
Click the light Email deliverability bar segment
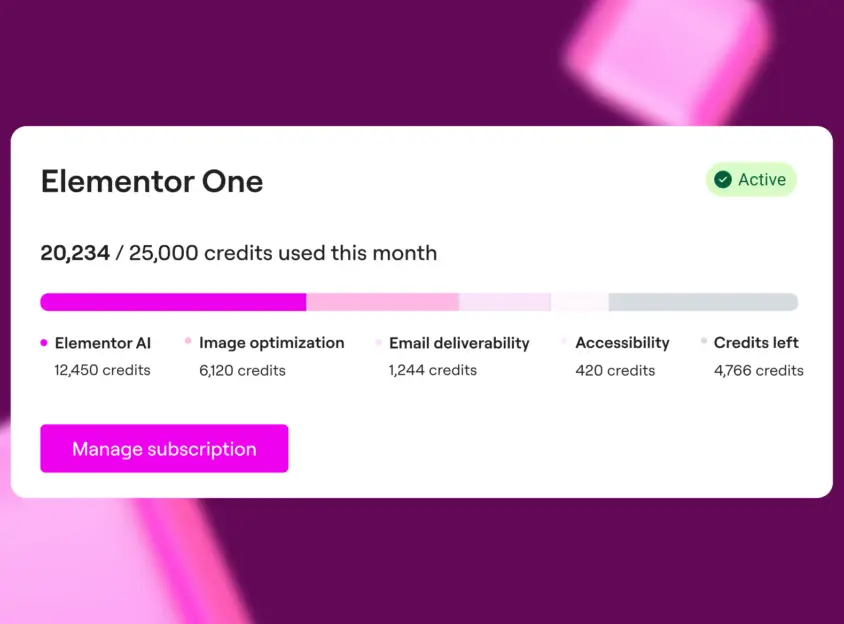pyautogui.click(x=504, y=302)
